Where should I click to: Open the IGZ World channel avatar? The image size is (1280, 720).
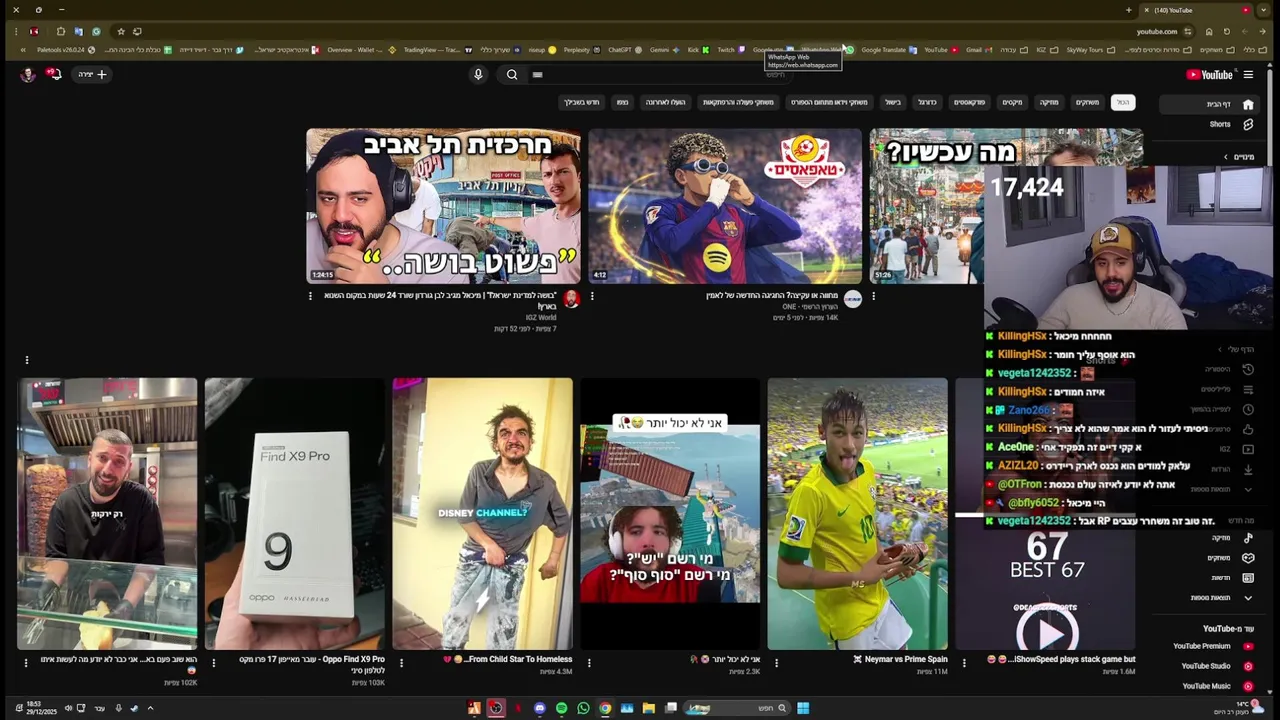pos(571,299)
